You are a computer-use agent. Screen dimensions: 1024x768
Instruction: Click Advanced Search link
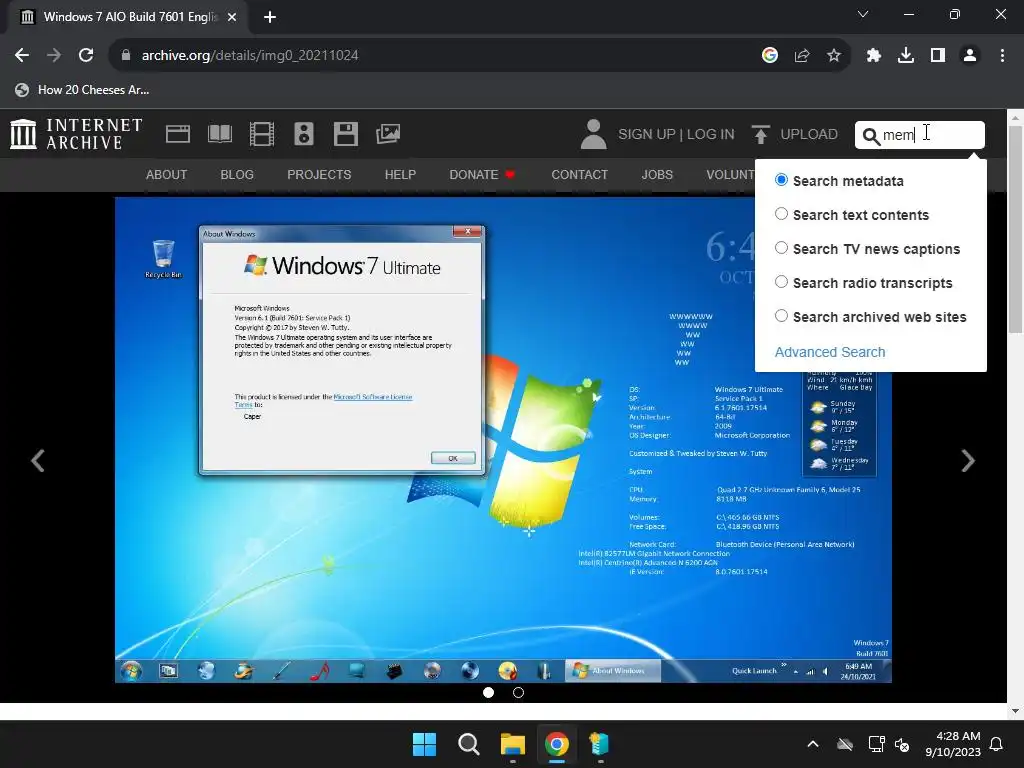pos(830,352)
